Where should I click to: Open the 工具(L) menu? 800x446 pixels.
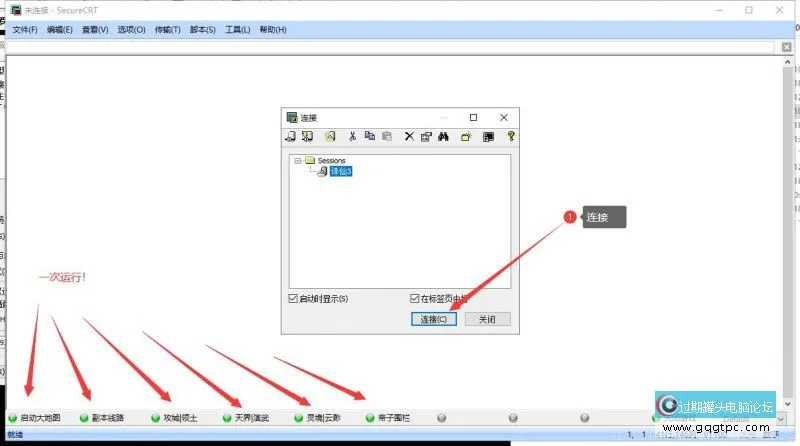point(238,30)
